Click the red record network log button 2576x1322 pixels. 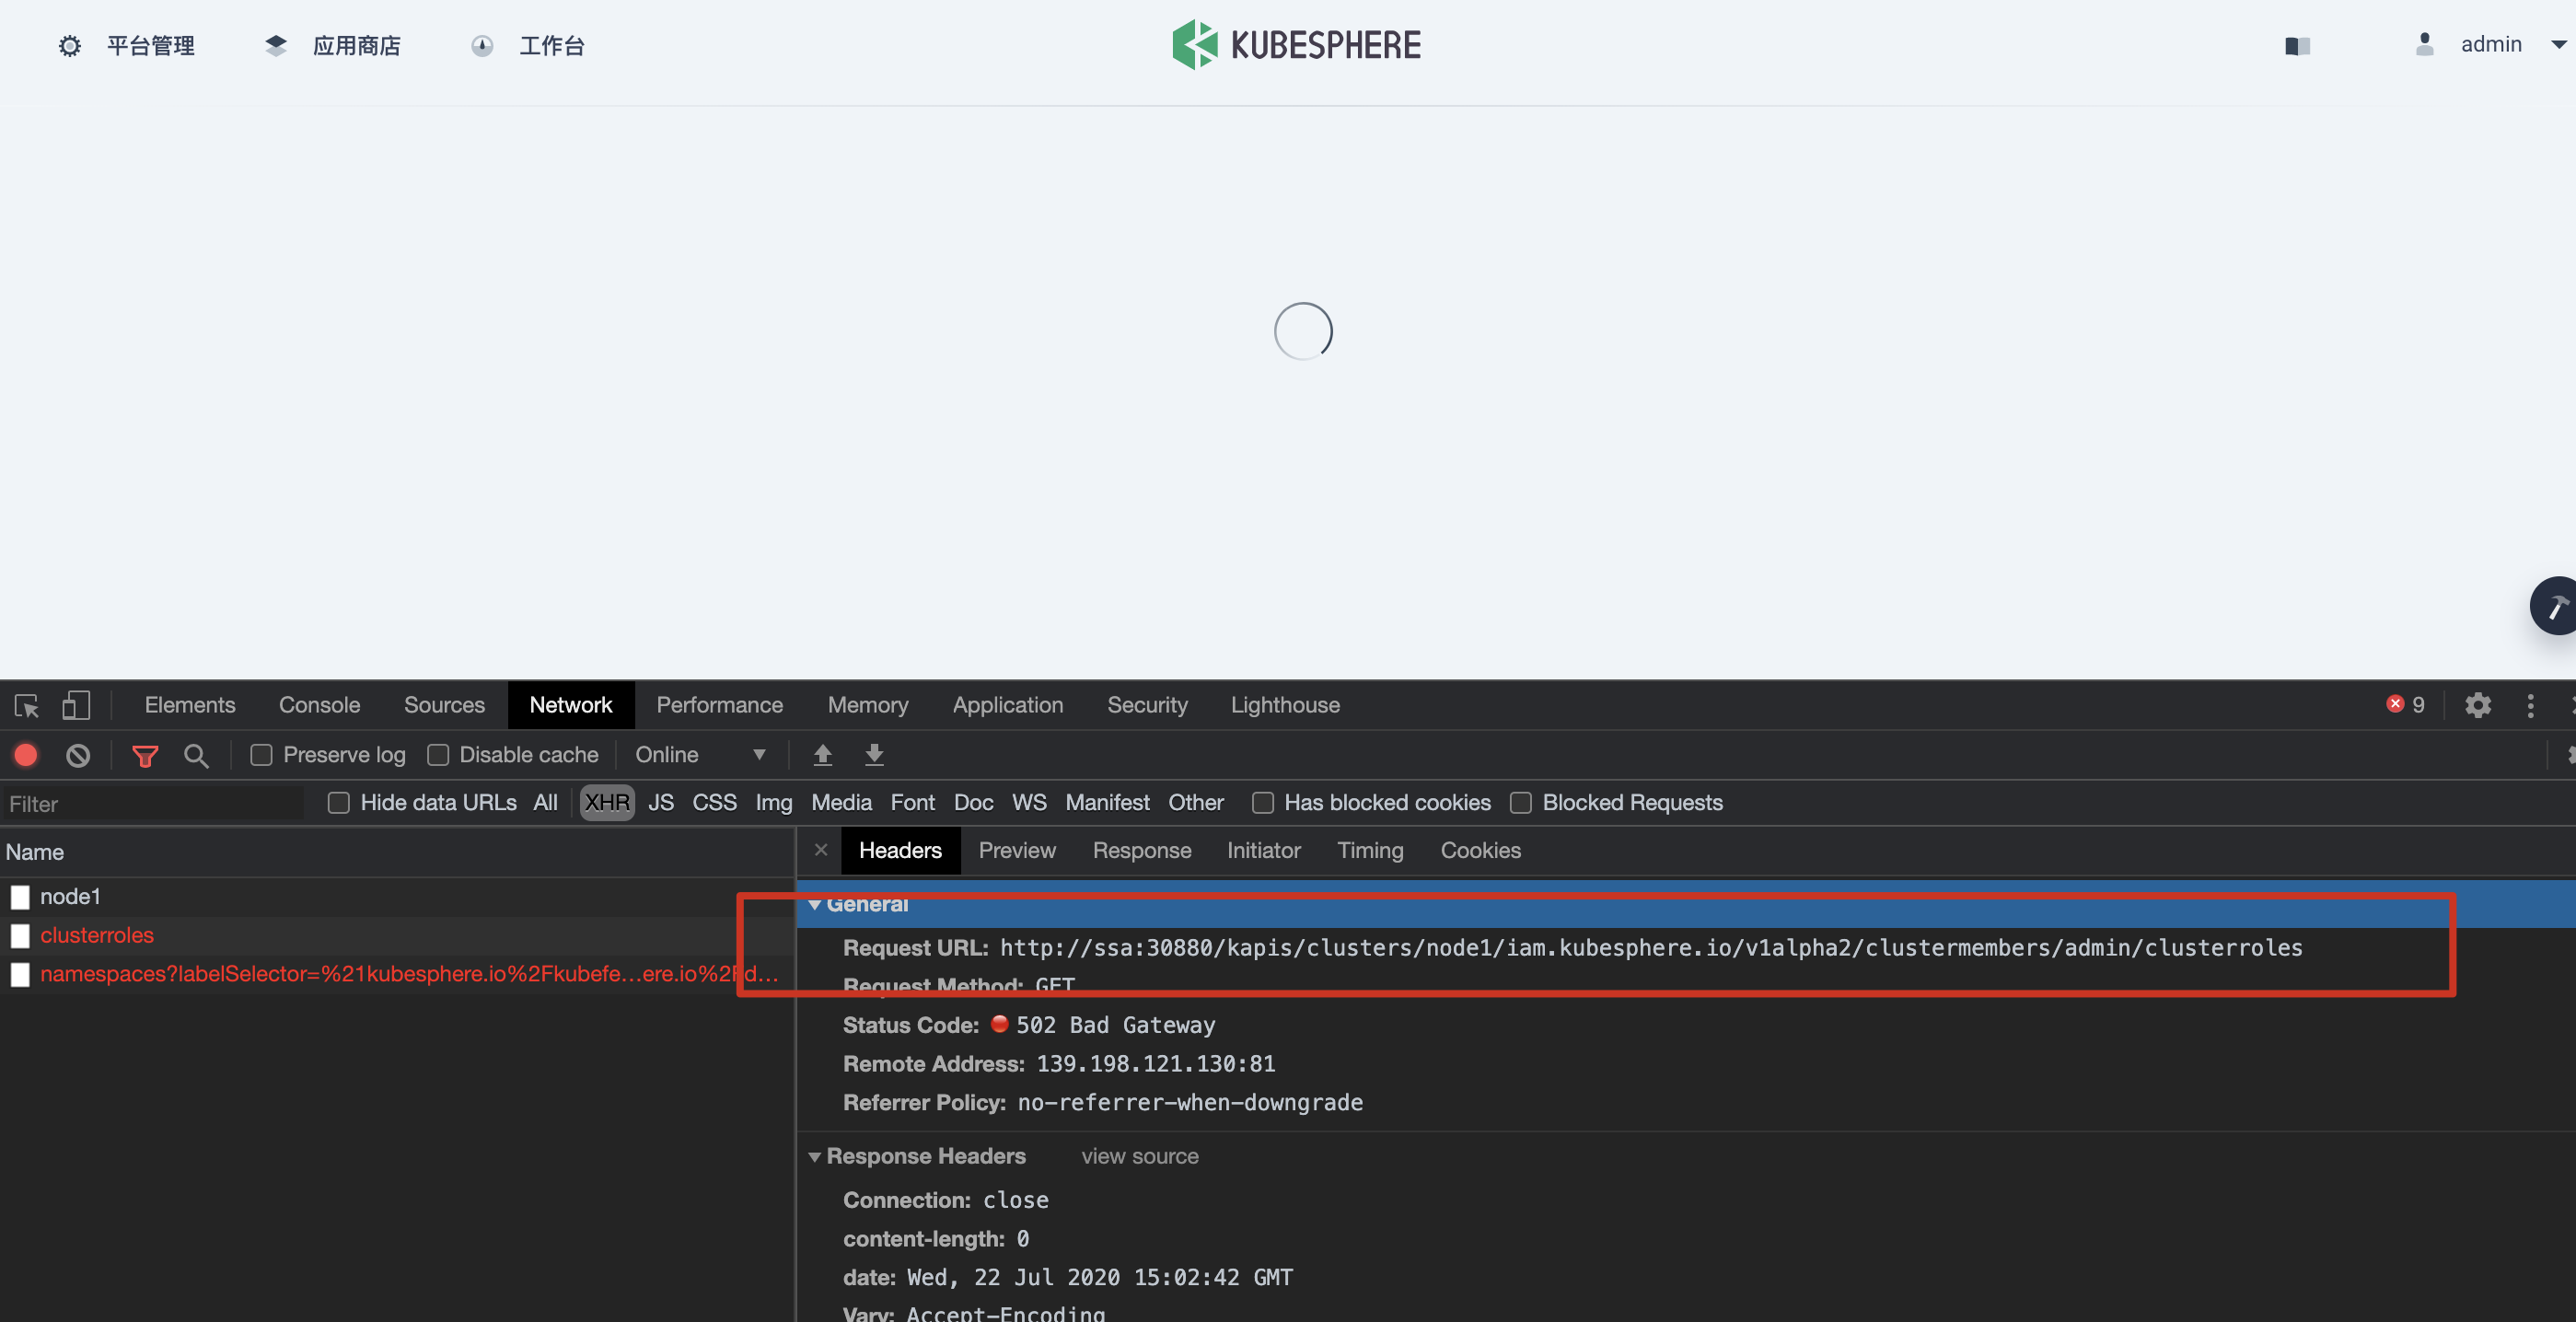(x=24, y=755)
